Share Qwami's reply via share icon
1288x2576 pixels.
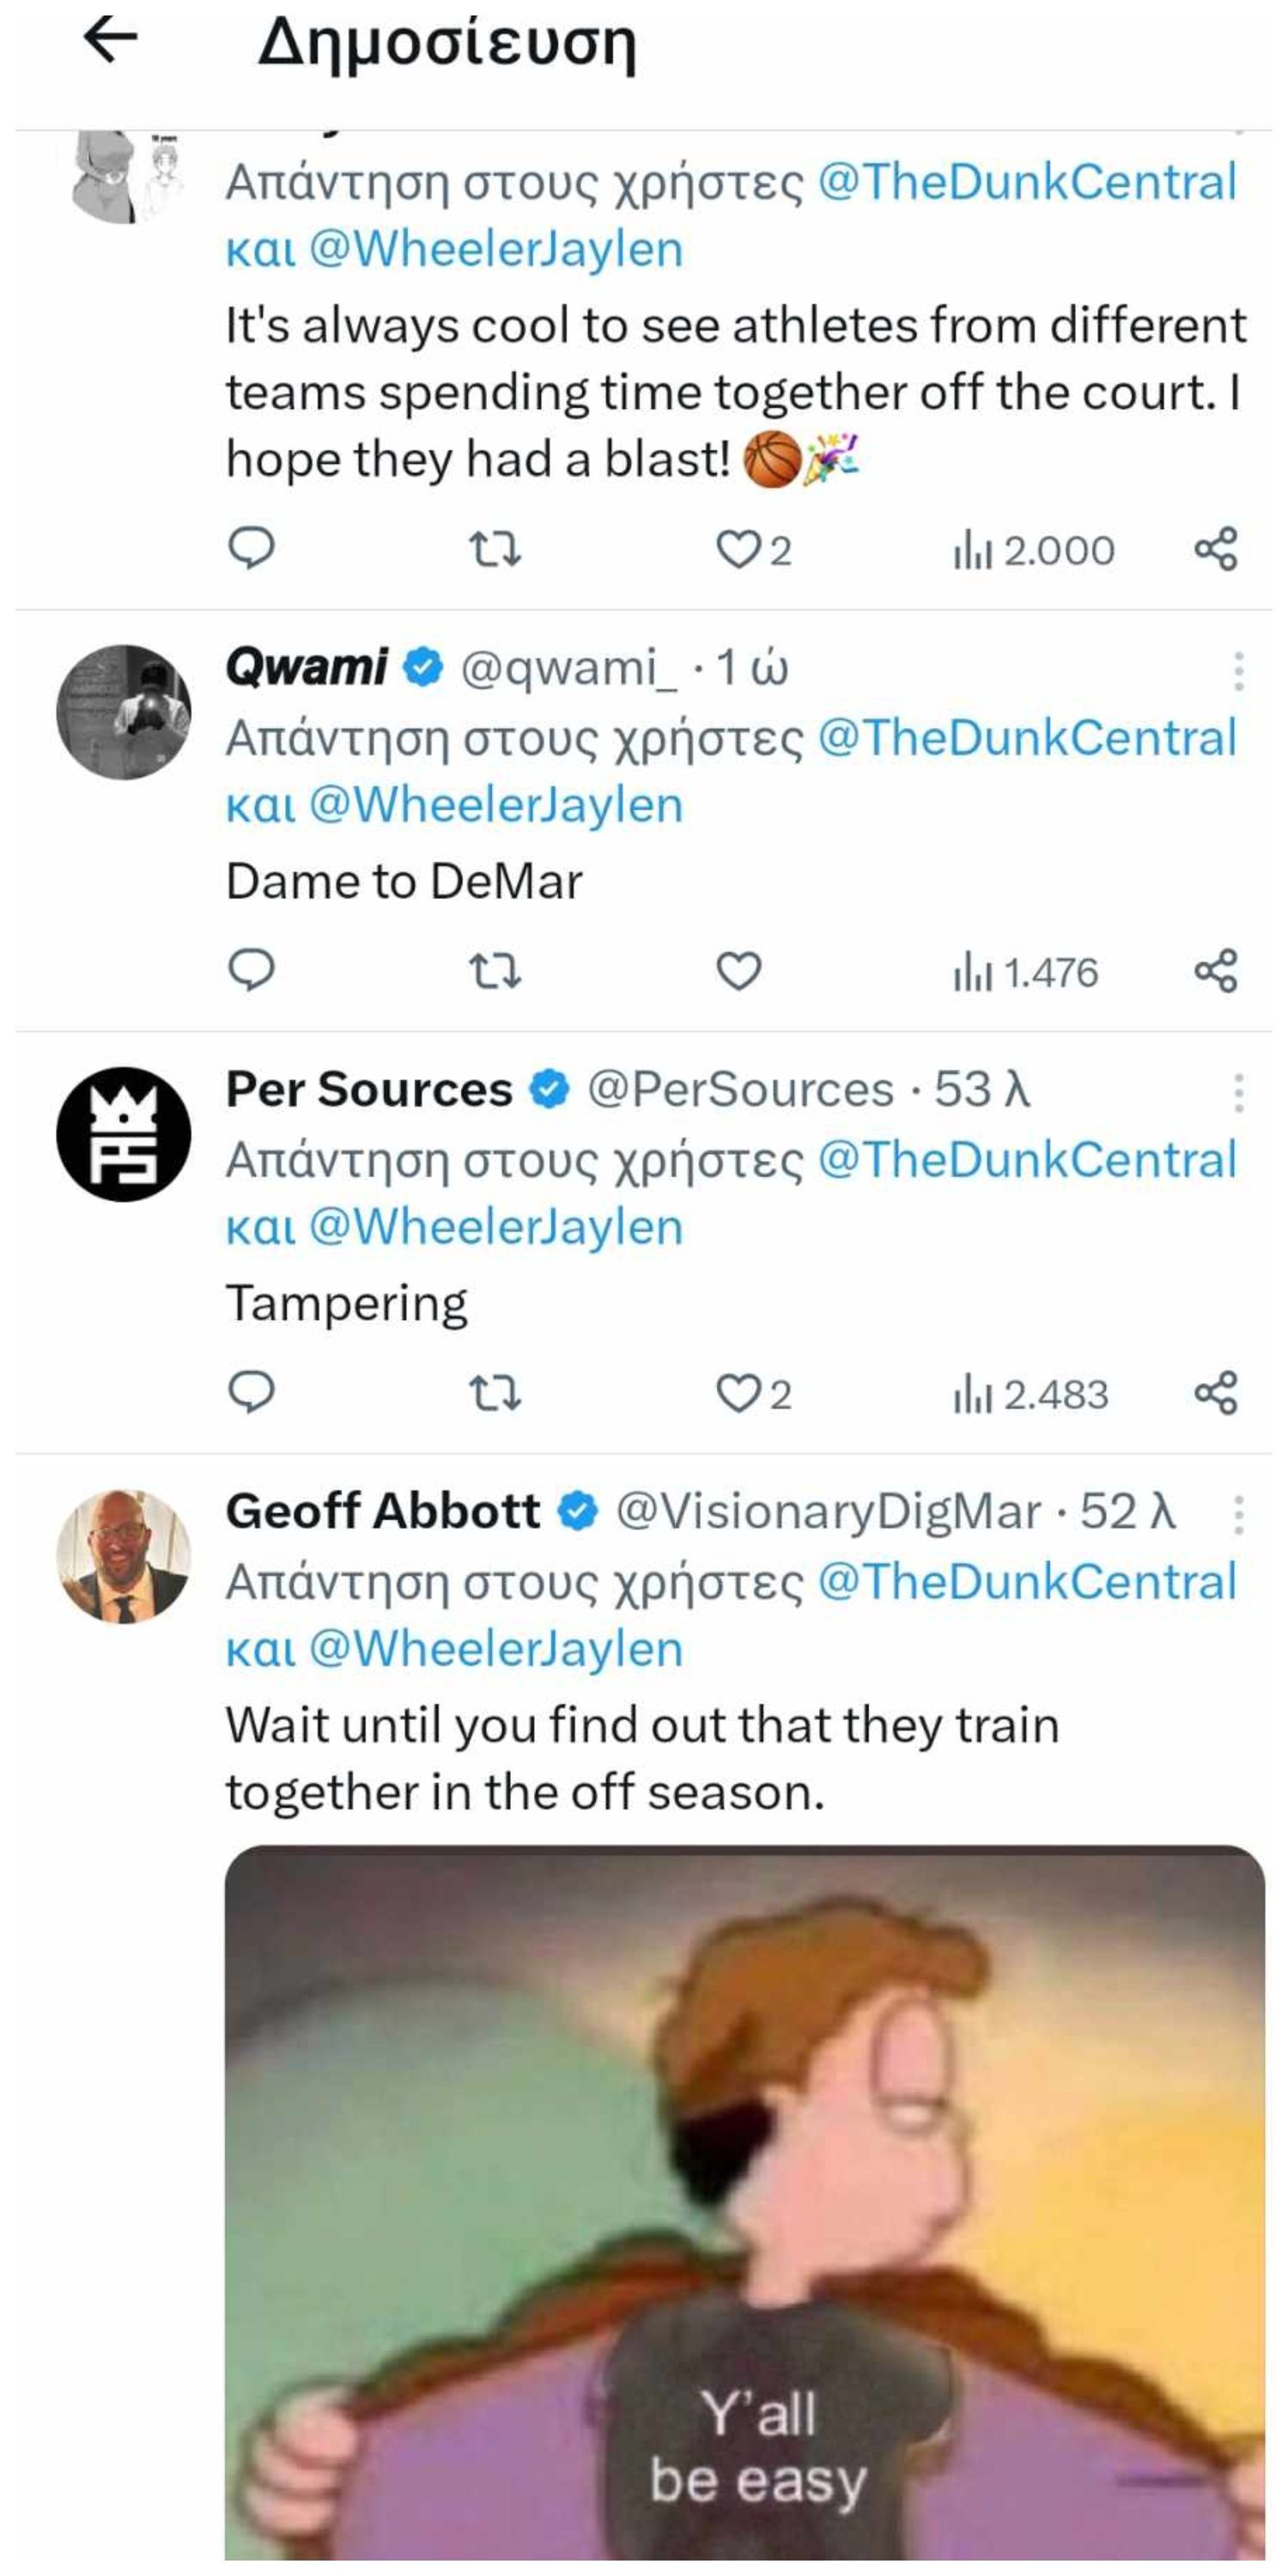coord(1216,970)
